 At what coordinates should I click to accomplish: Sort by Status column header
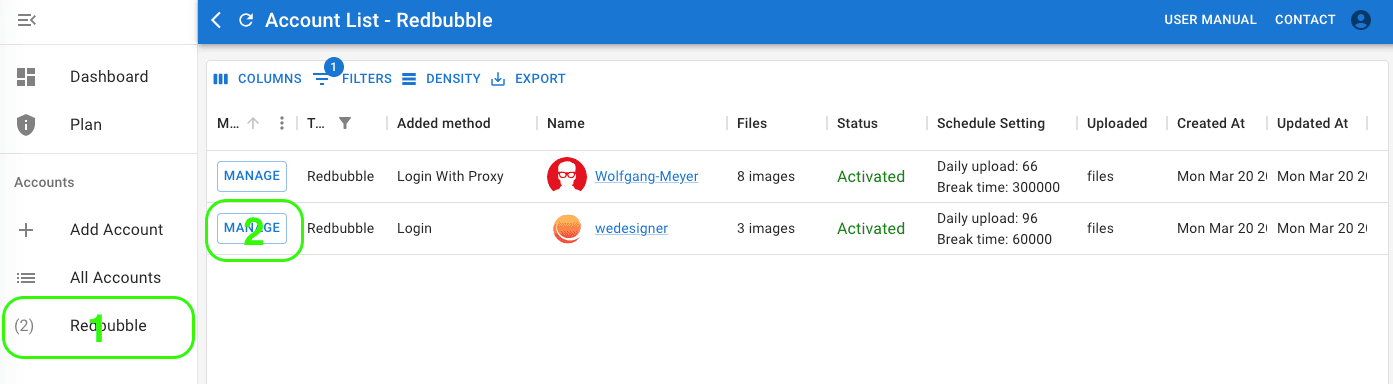click(x=857, y=124)
